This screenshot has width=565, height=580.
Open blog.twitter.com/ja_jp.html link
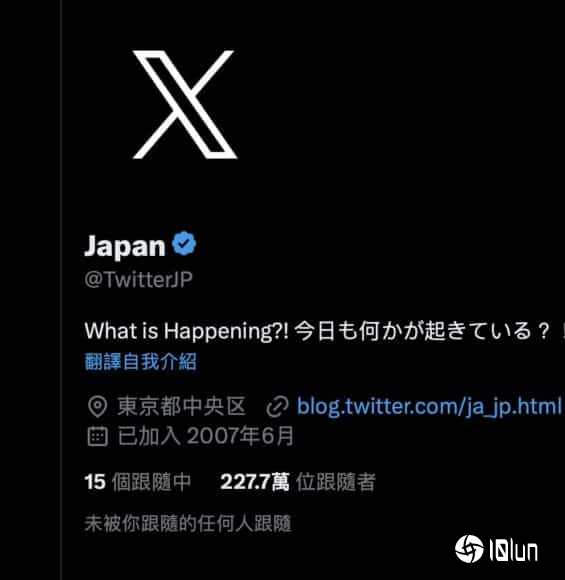click(429, 407)
